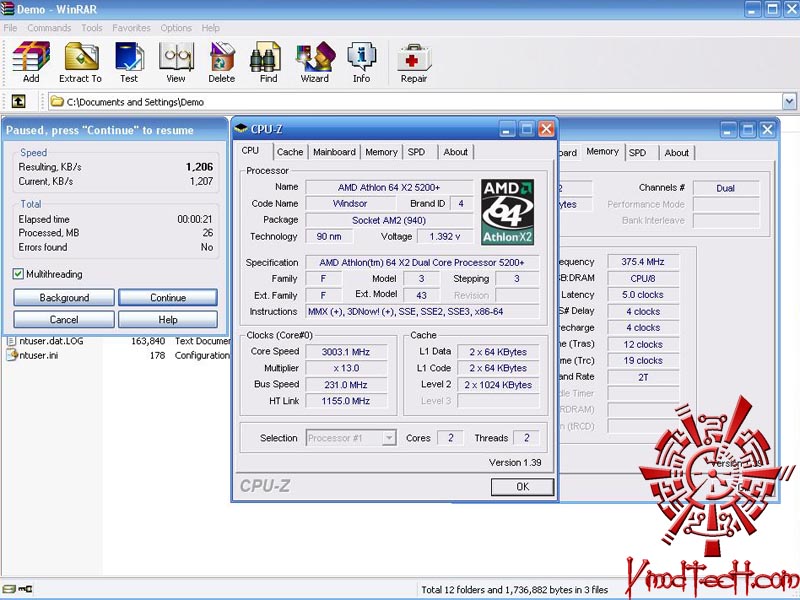Screen dimensions: 800x600
Task: Click the status bar total files text
Action: tap(514, 589)
